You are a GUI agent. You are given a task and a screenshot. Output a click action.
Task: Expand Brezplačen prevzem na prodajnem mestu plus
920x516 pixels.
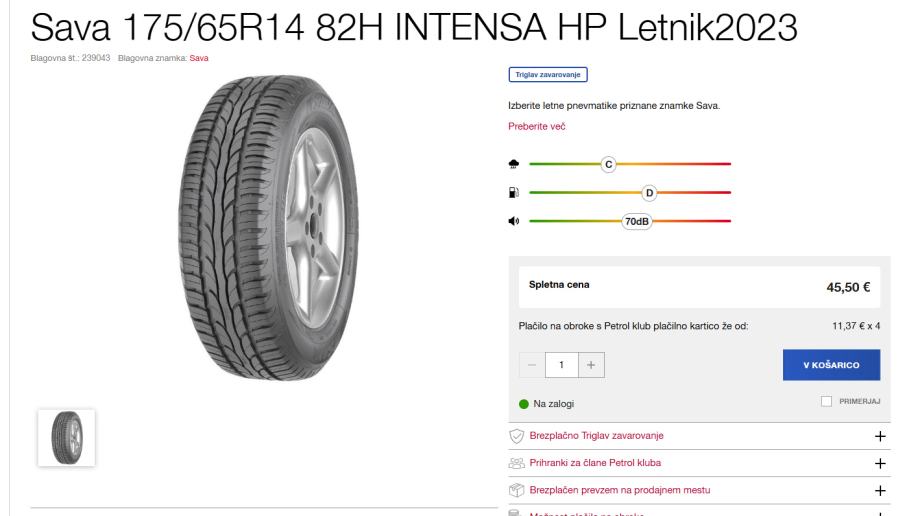pyautogui.click(x=880, y=490)
